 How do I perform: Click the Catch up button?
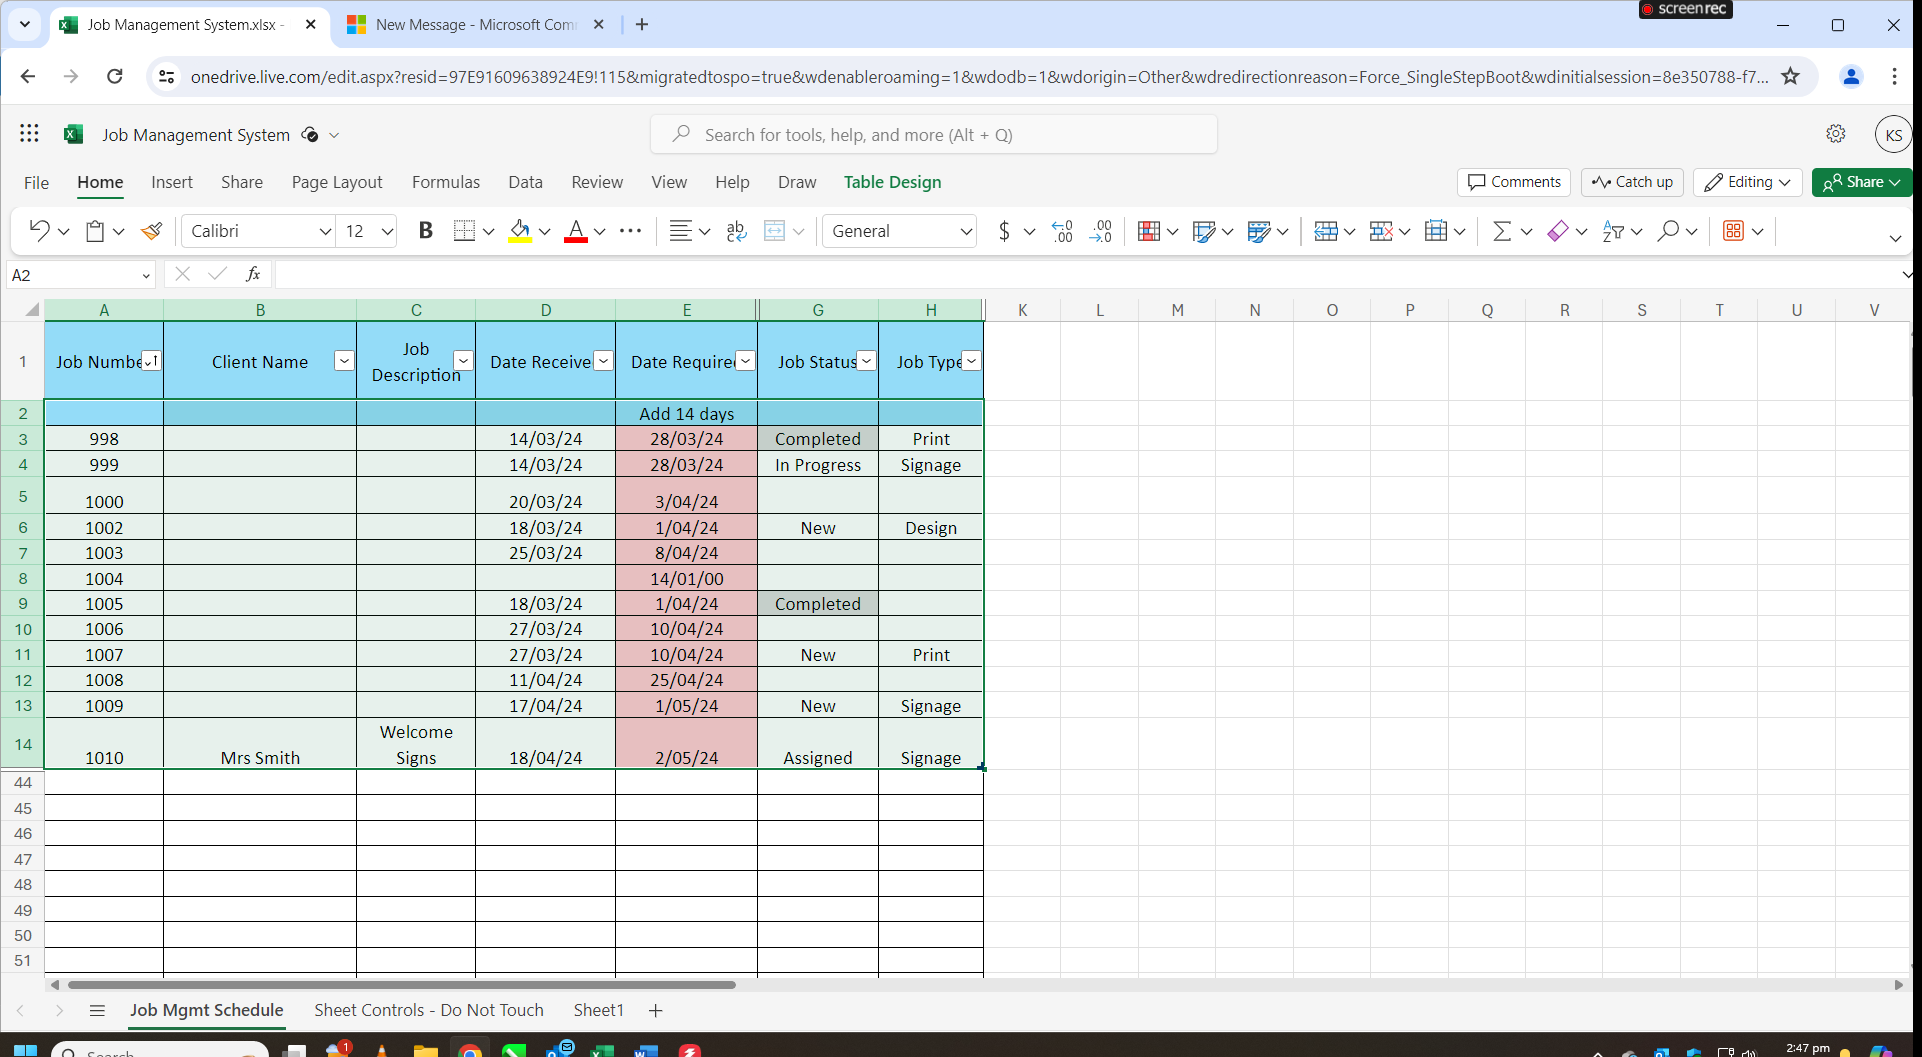click(1632, 182)
